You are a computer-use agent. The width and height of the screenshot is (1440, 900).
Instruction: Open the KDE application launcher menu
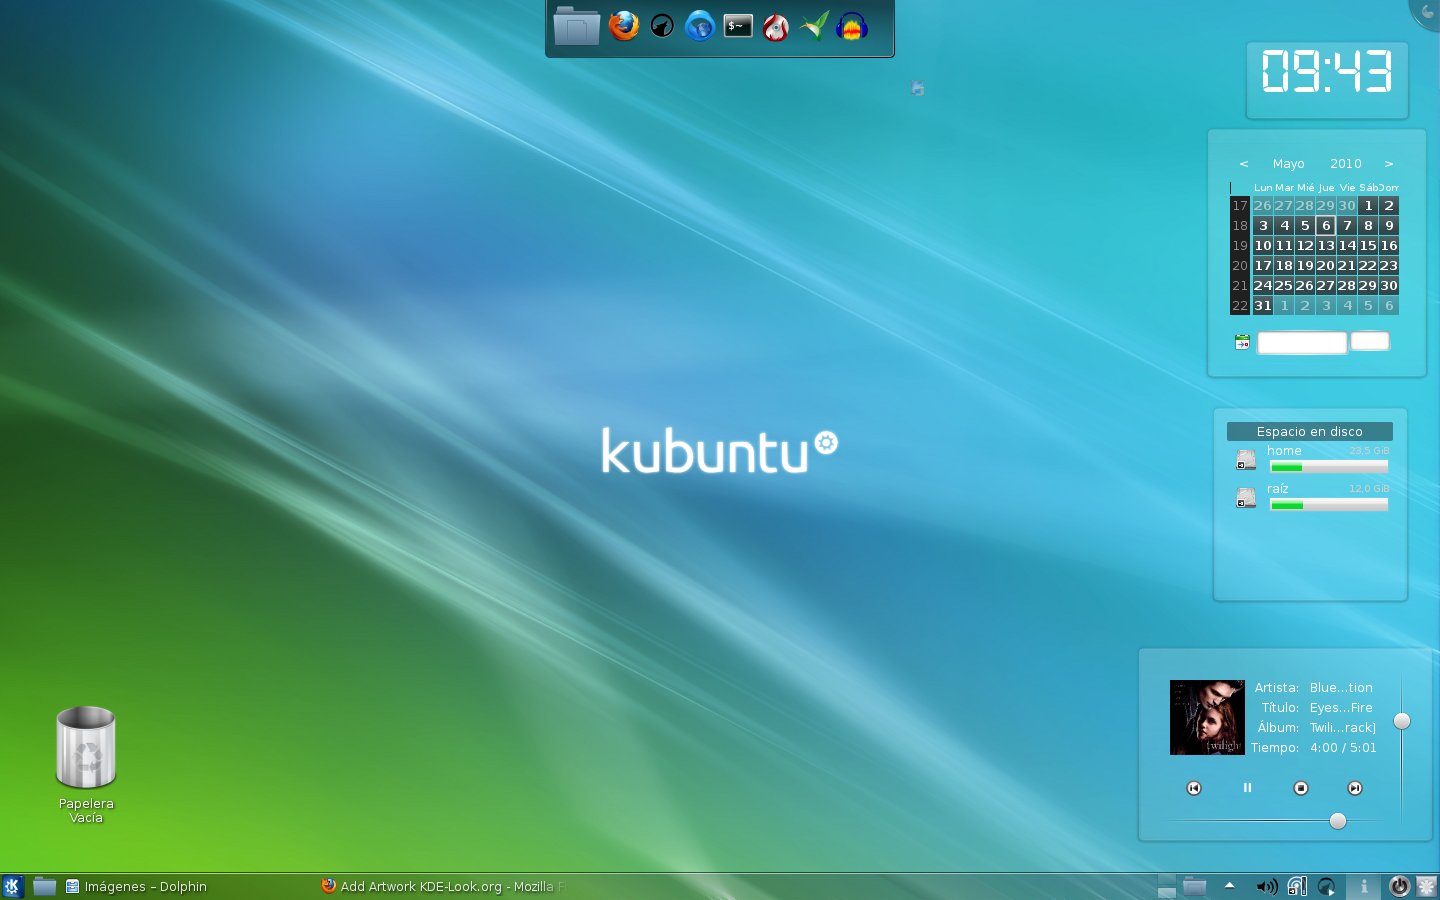(12, 886)
